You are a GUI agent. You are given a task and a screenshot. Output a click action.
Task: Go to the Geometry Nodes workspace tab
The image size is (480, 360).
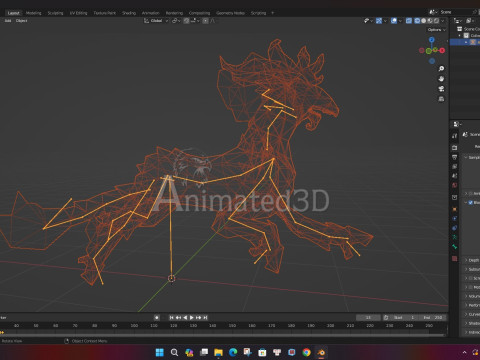230,13
